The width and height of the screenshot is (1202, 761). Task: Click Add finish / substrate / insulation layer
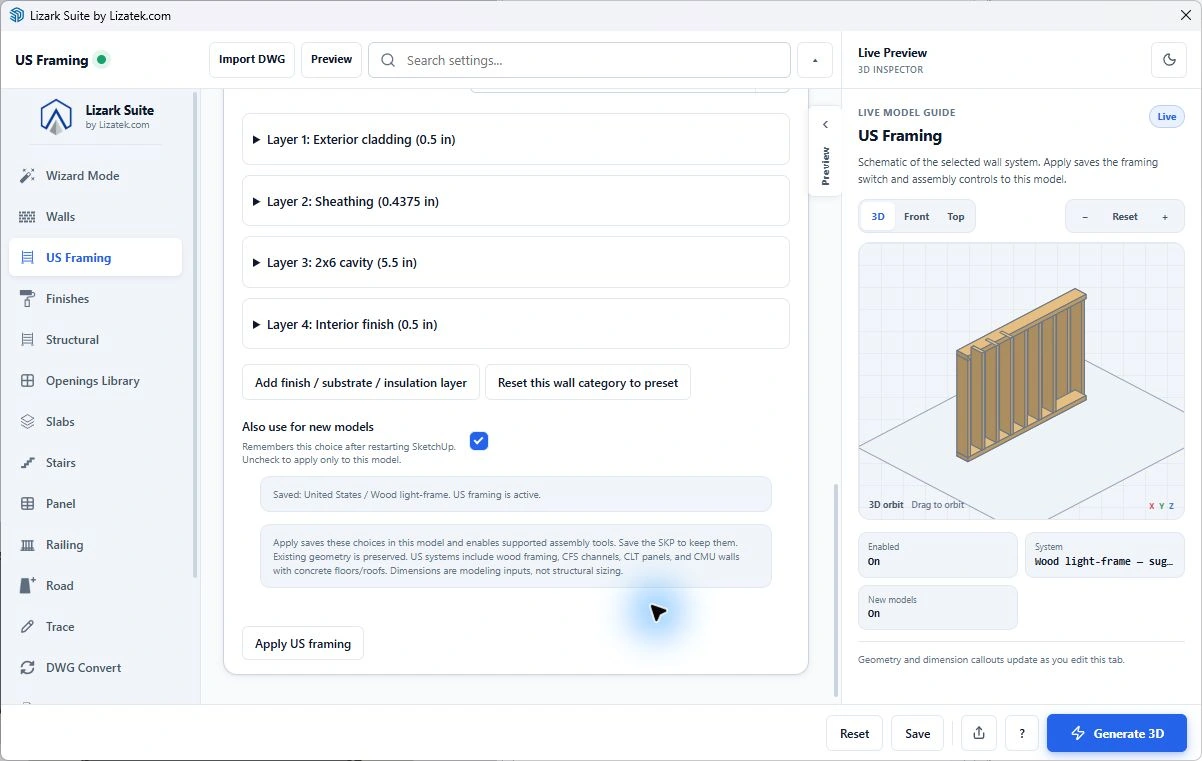(361, 382)
